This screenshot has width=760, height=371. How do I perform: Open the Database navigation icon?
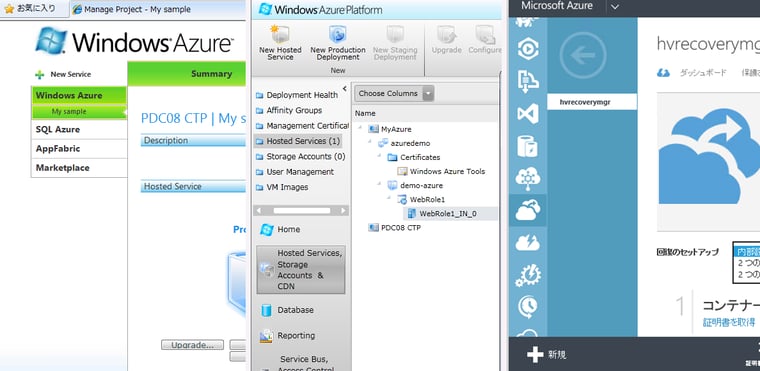pyautogui.click(x=266, y=310)
